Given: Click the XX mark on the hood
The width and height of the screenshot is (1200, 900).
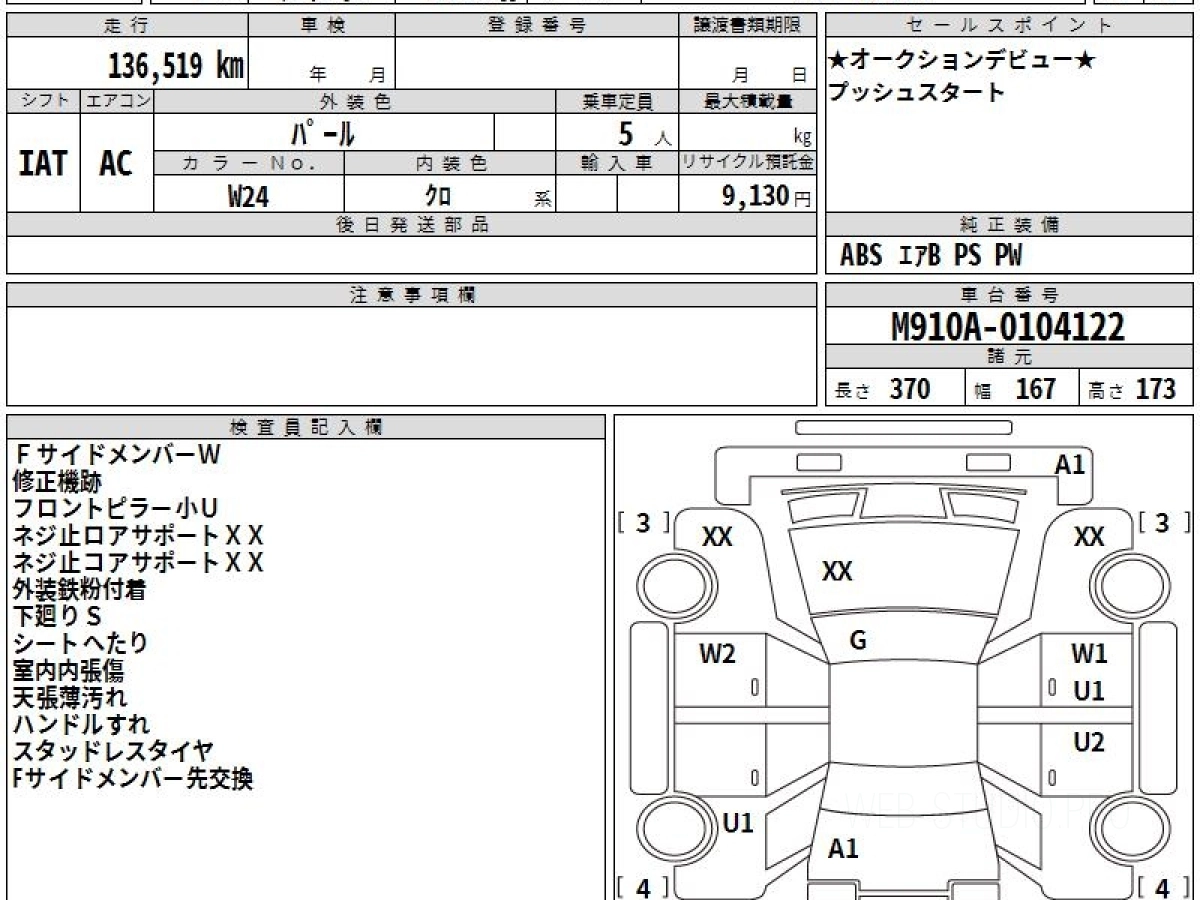Looking at the screenshot, I should click(837, 572).
